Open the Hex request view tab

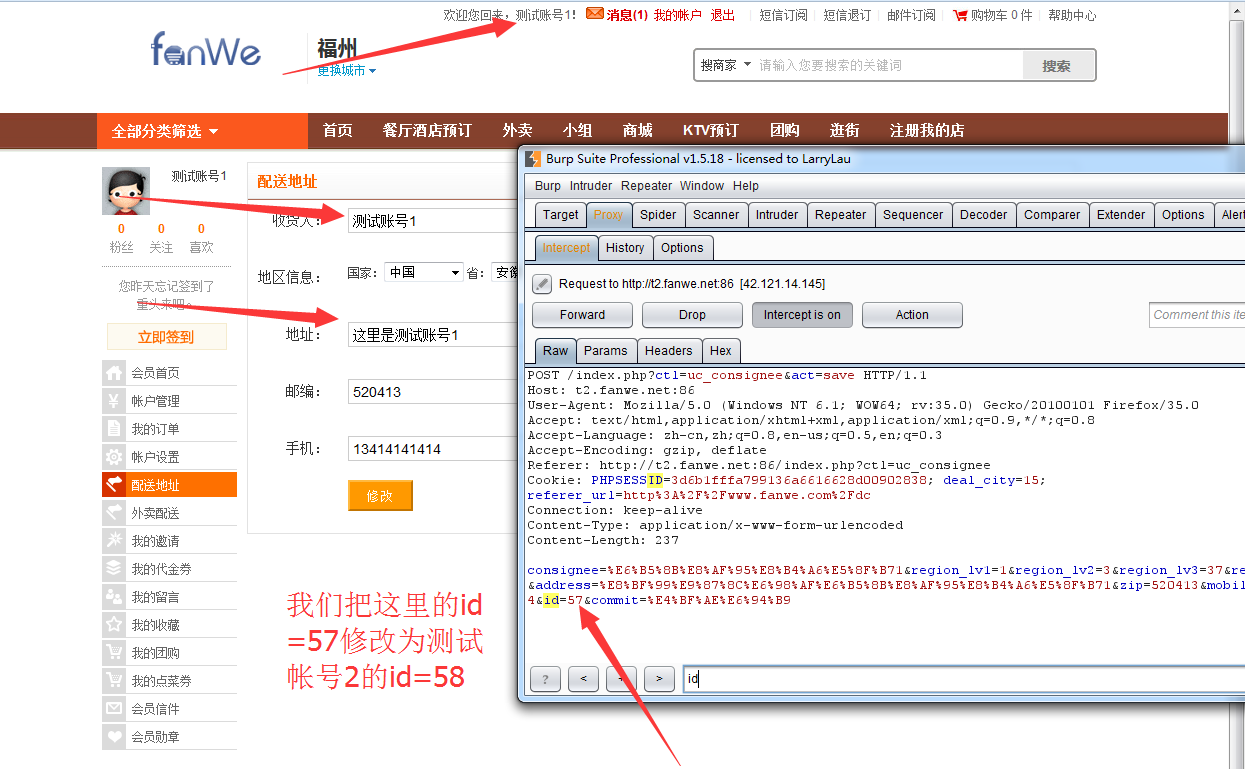[721, 351]
